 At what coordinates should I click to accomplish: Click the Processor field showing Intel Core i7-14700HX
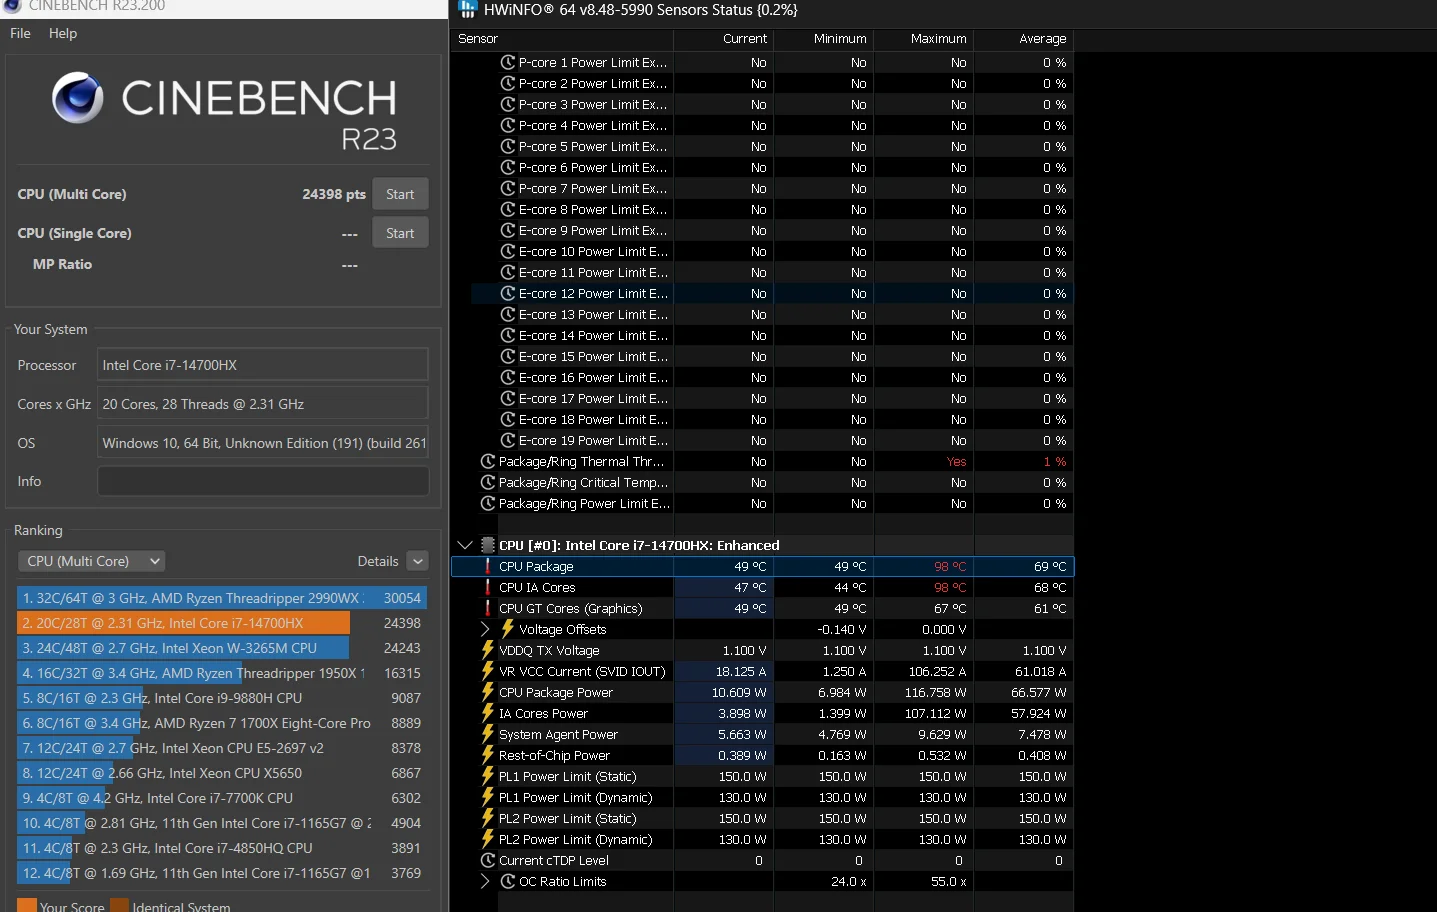[263, 365]
